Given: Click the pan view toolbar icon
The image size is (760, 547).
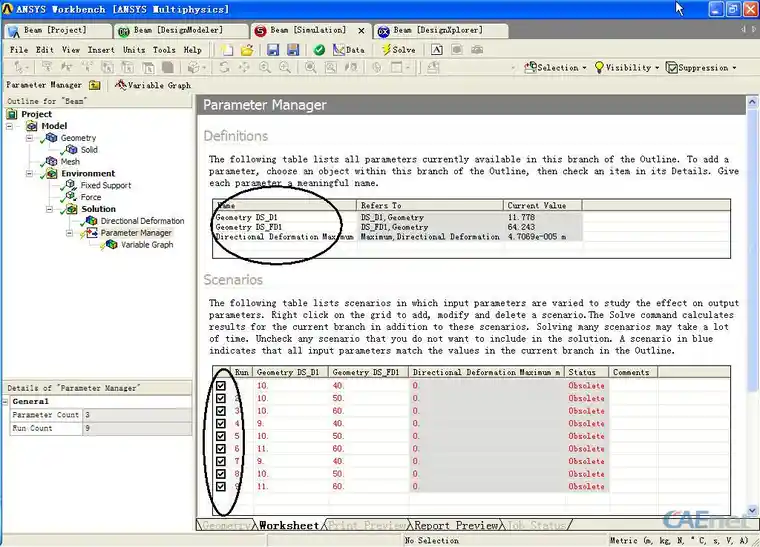Looking at the screenshot, I should pyautogui.click(x=244, y=67).
